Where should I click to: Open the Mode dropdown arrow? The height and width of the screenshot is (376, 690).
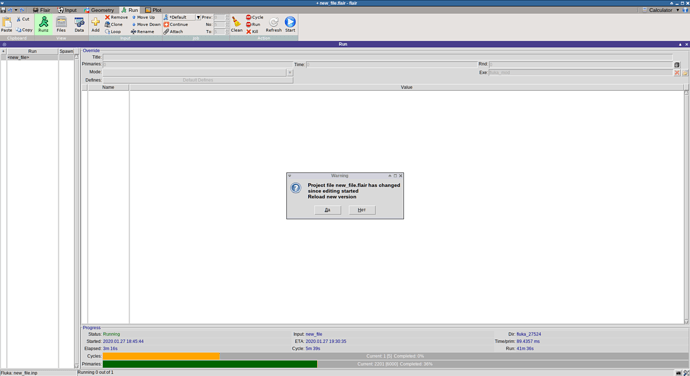click(x=290, y=72)
